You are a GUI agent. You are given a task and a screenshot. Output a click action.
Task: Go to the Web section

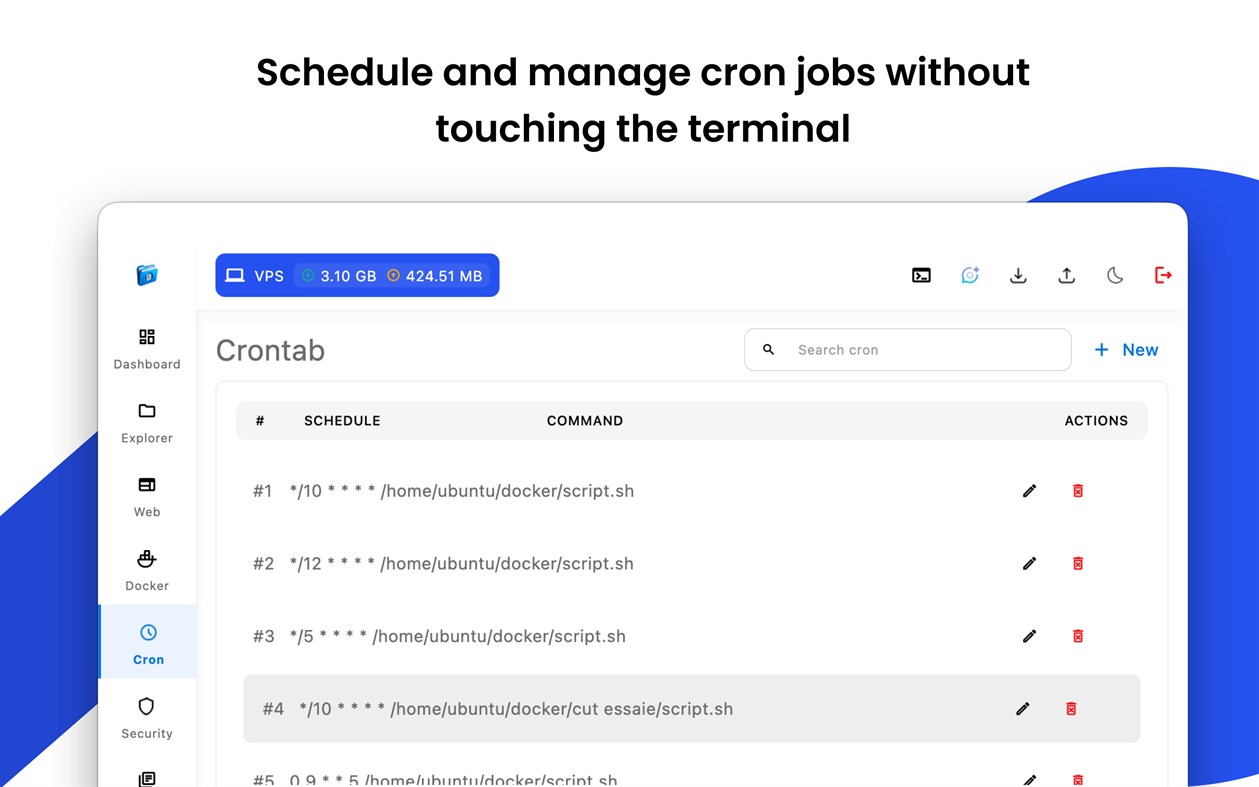click(x=147, y=497)
